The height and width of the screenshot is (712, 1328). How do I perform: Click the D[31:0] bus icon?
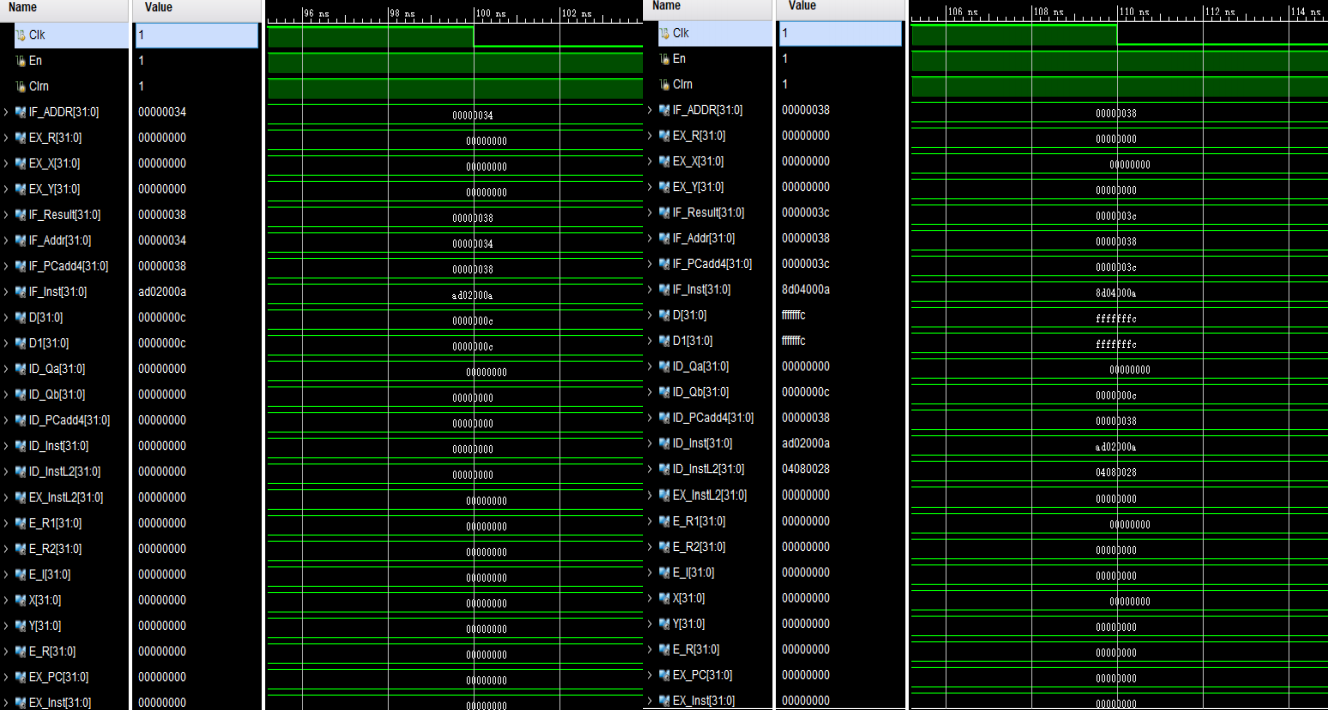(18, 318)
